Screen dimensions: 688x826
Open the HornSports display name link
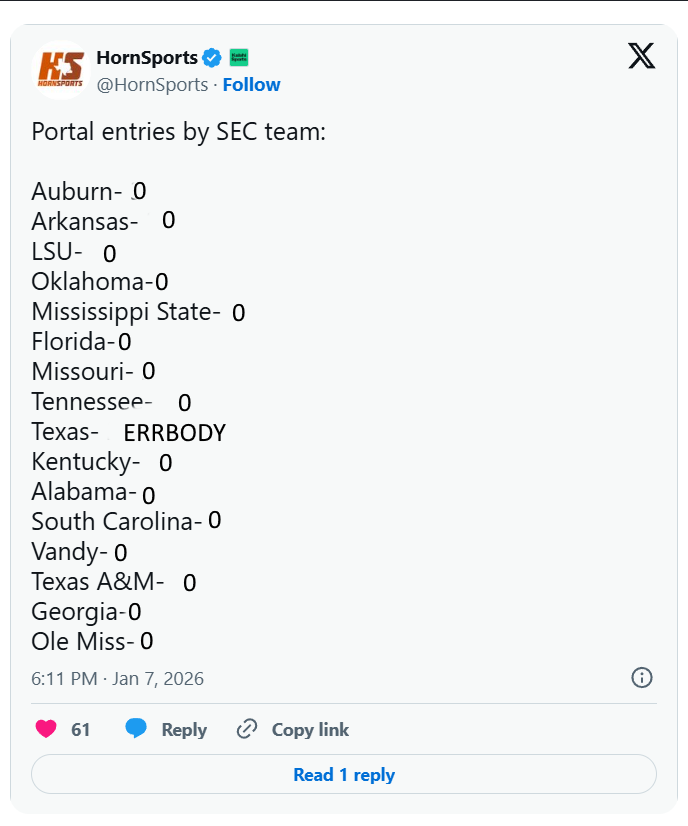(x=146, y=57)
